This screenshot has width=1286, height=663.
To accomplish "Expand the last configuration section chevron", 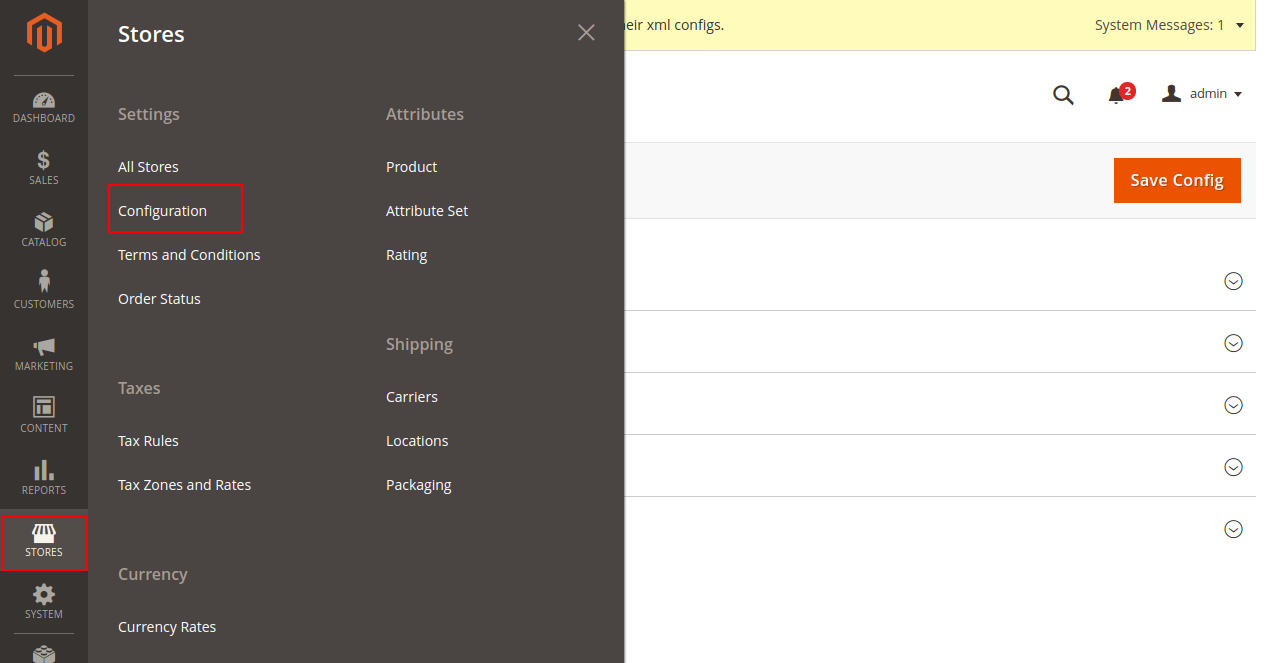I will point(1233,529).
